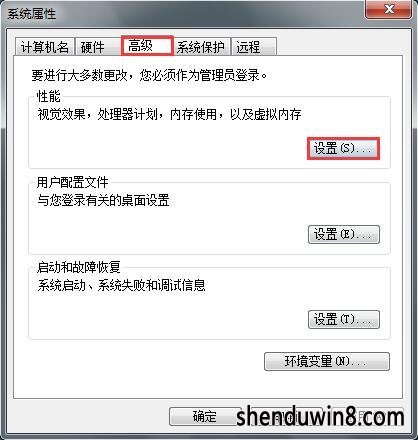
Task: Click the 系统属性 title bar text
Action: [x=32, y=14]
